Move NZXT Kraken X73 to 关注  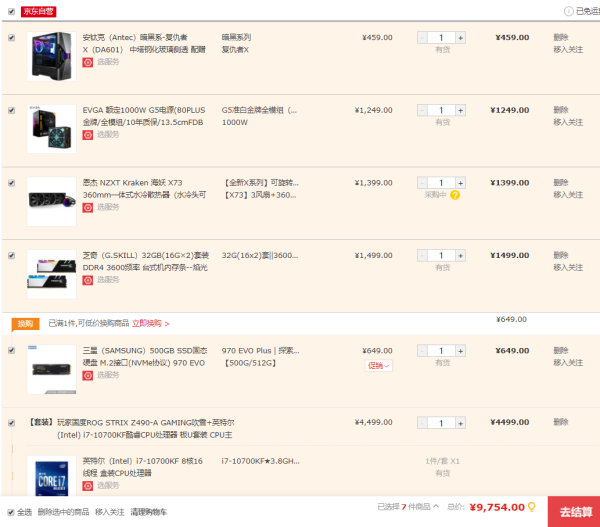pos(568,195)
